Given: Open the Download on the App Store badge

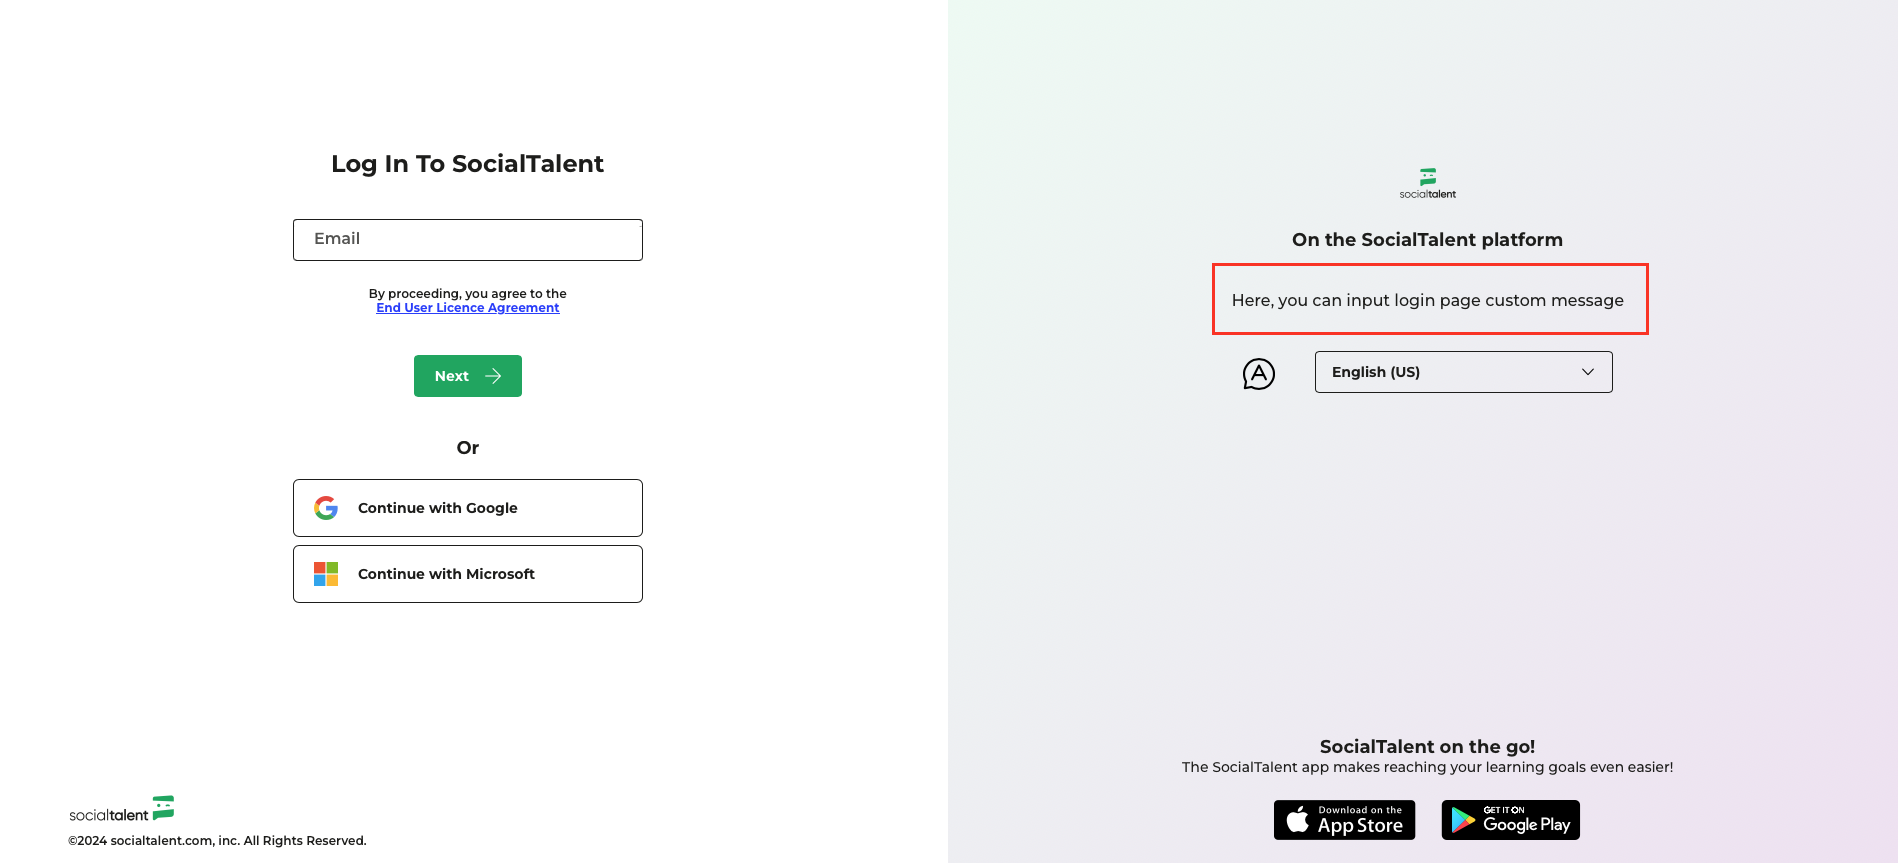Looking at the screenshot, I should pyautogui.click(x=1345, y=820).
